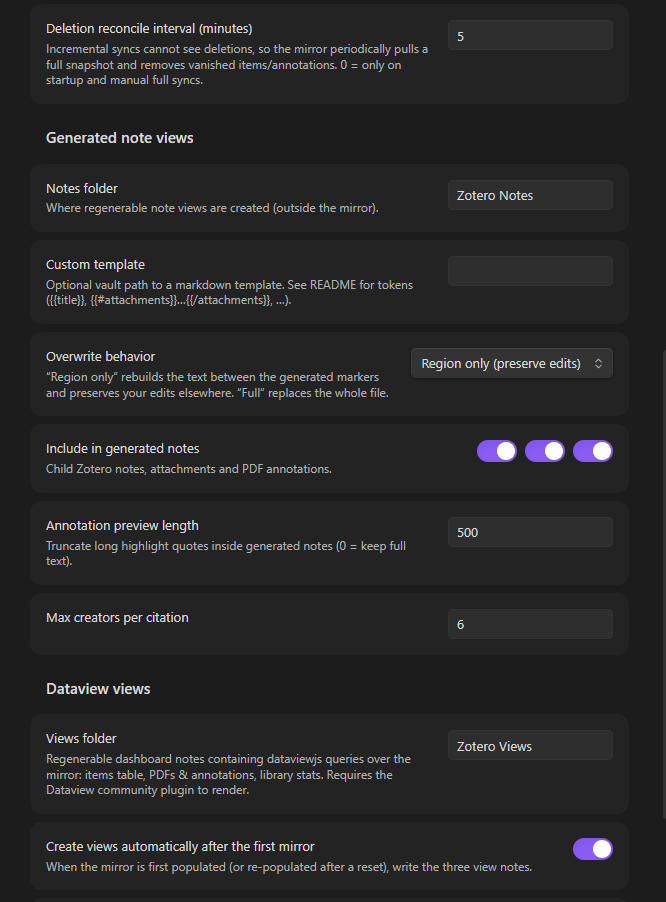Focus the empty Custom template field
This screenshot has width=666, height=902.
point(530,271)
